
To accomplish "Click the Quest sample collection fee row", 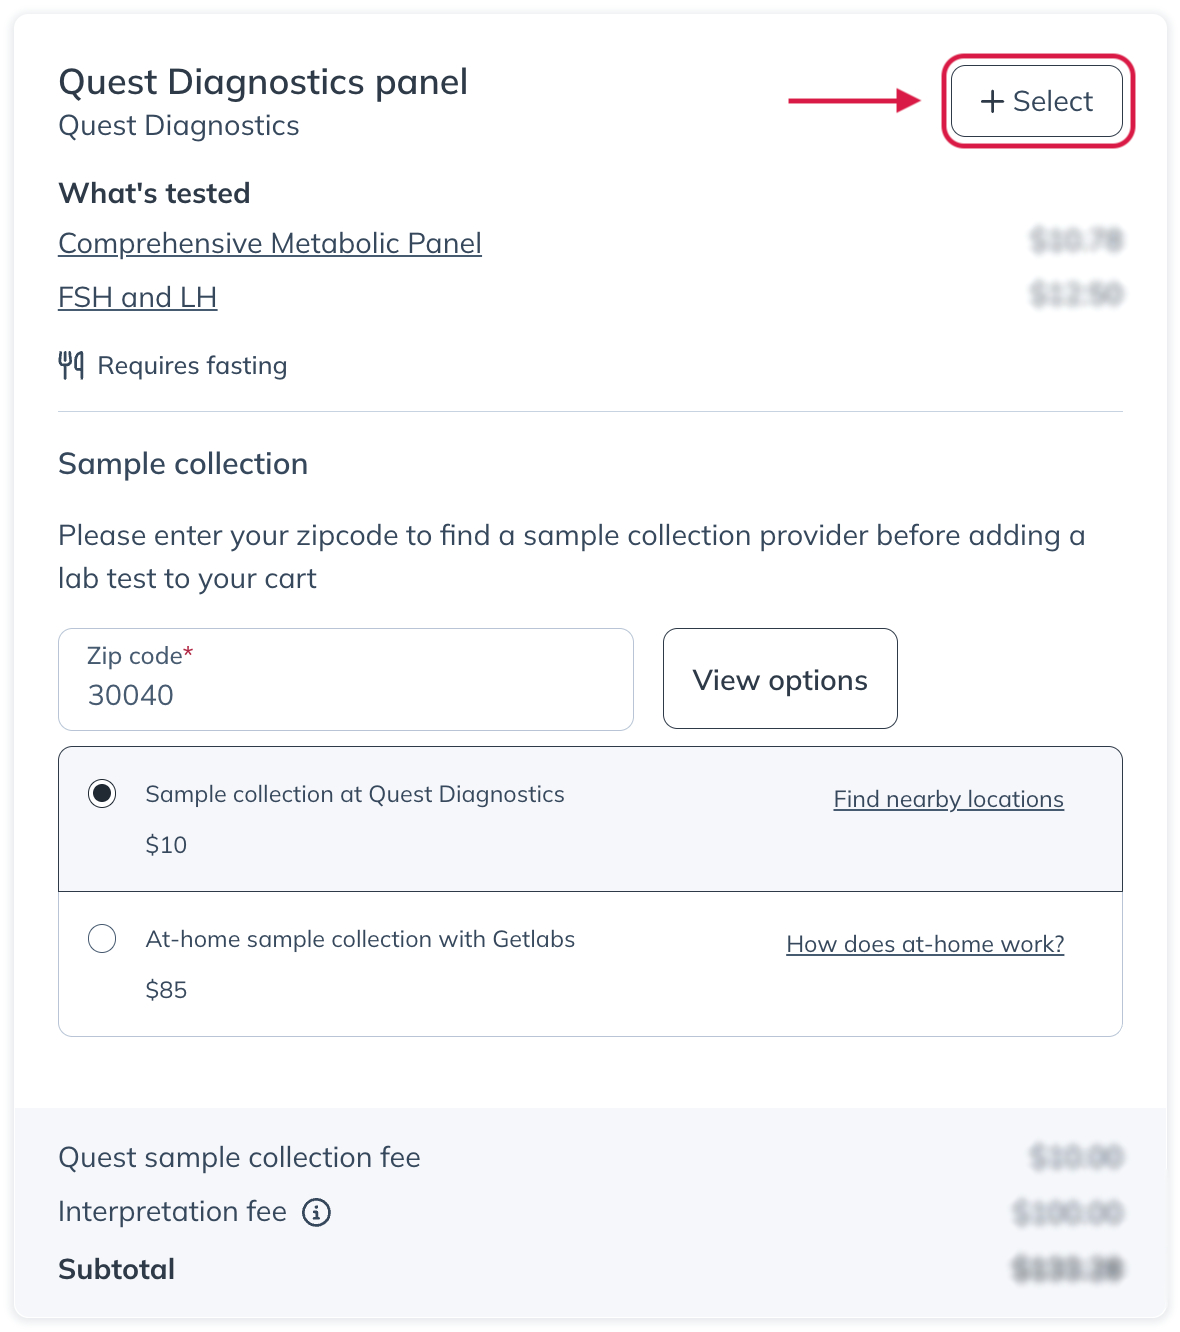I will click(x=239, y=1158).
